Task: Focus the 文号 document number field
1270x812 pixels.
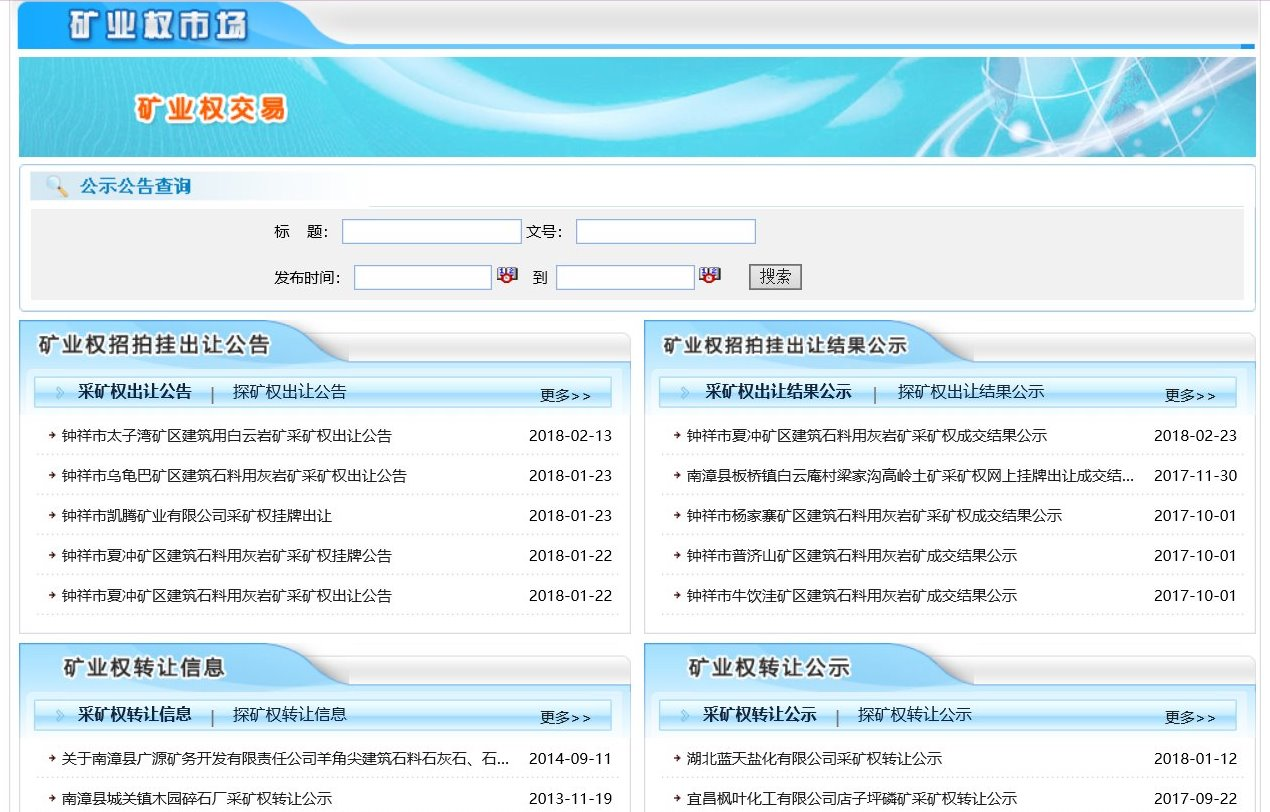Action: click(x=665, y=232)
